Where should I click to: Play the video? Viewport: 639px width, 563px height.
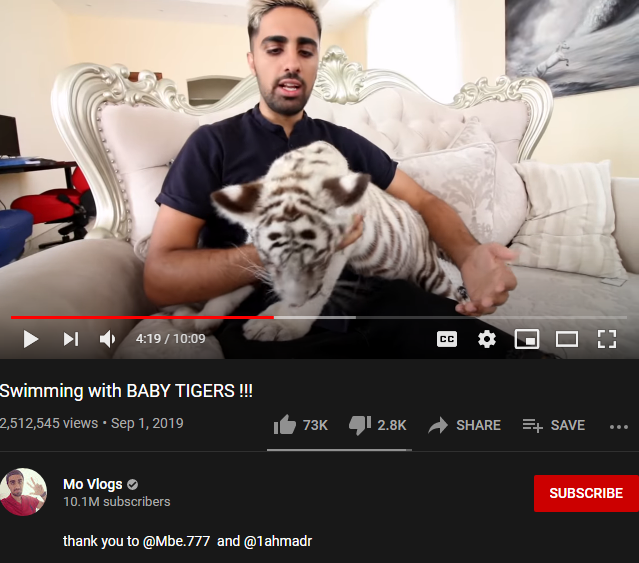pyautogui.click(x=31, y=339)
